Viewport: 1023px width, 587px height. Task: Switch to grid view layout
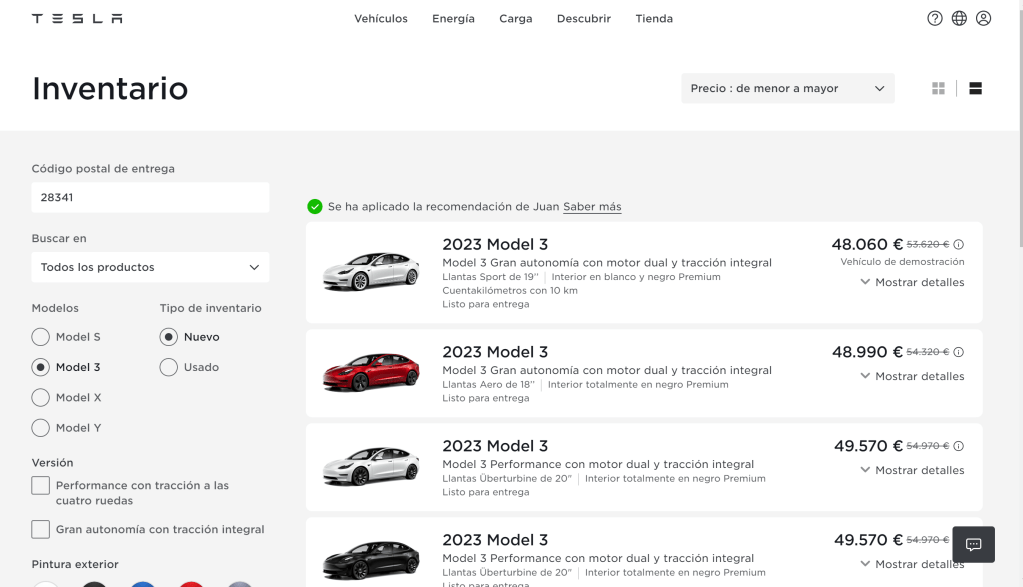point(938,88)
